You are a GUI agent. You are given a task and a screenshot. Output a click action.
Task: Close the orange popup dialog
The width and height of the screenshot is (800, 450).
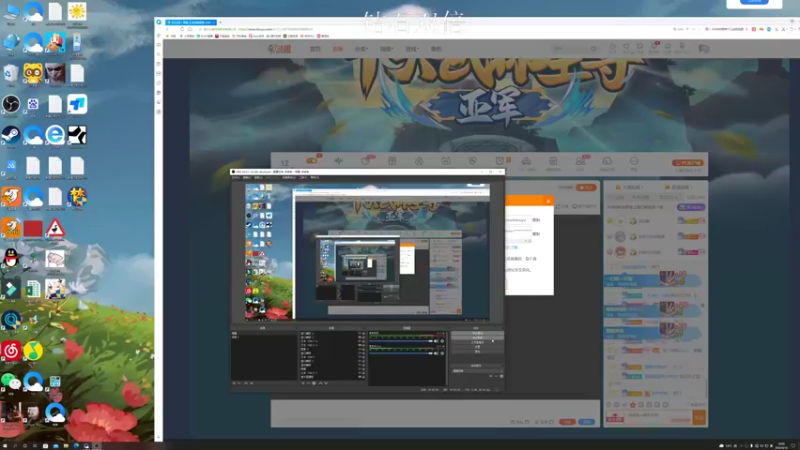tap(548, 202)
